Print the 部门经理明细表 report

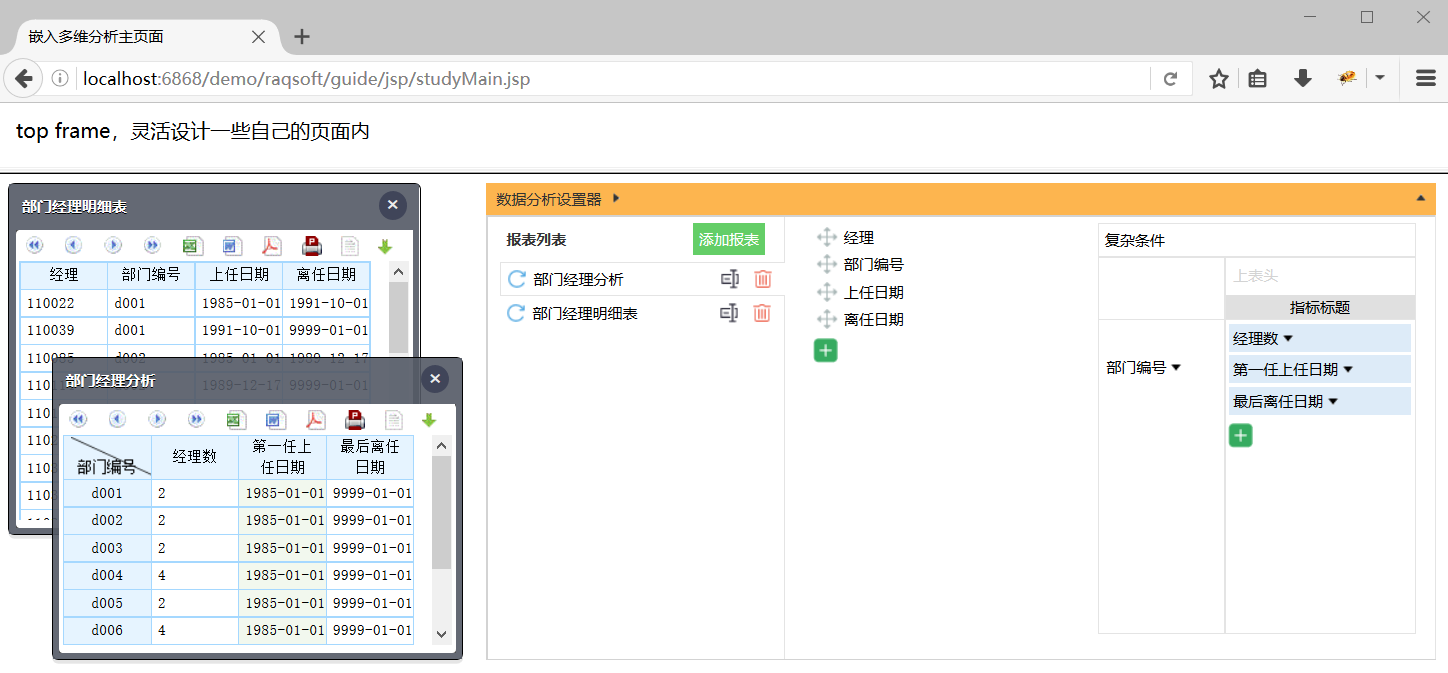(311, 245)
